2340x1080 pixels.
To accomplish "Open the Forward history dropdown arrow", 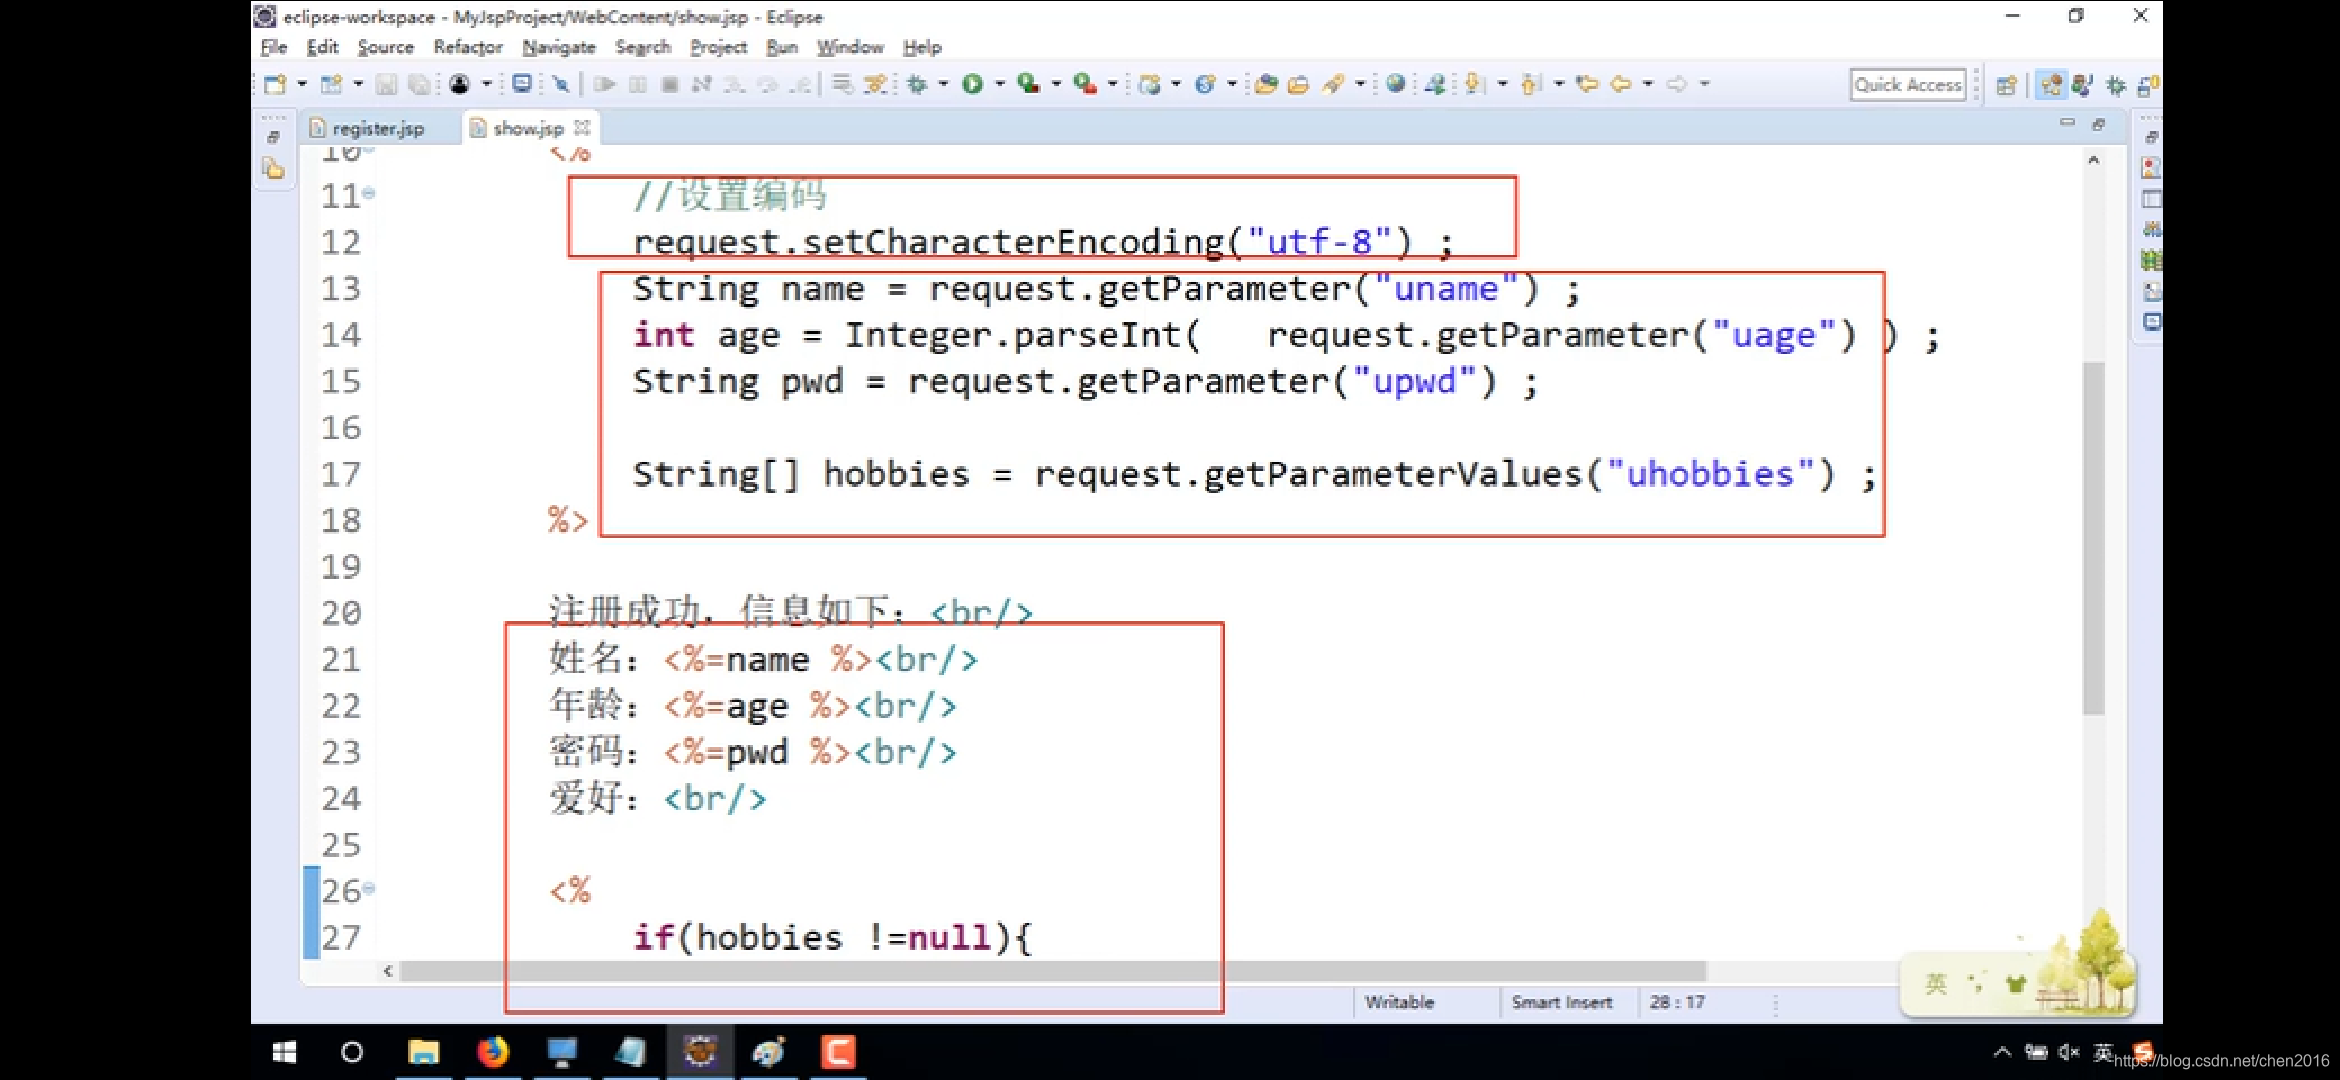I will coord(1704,85).
